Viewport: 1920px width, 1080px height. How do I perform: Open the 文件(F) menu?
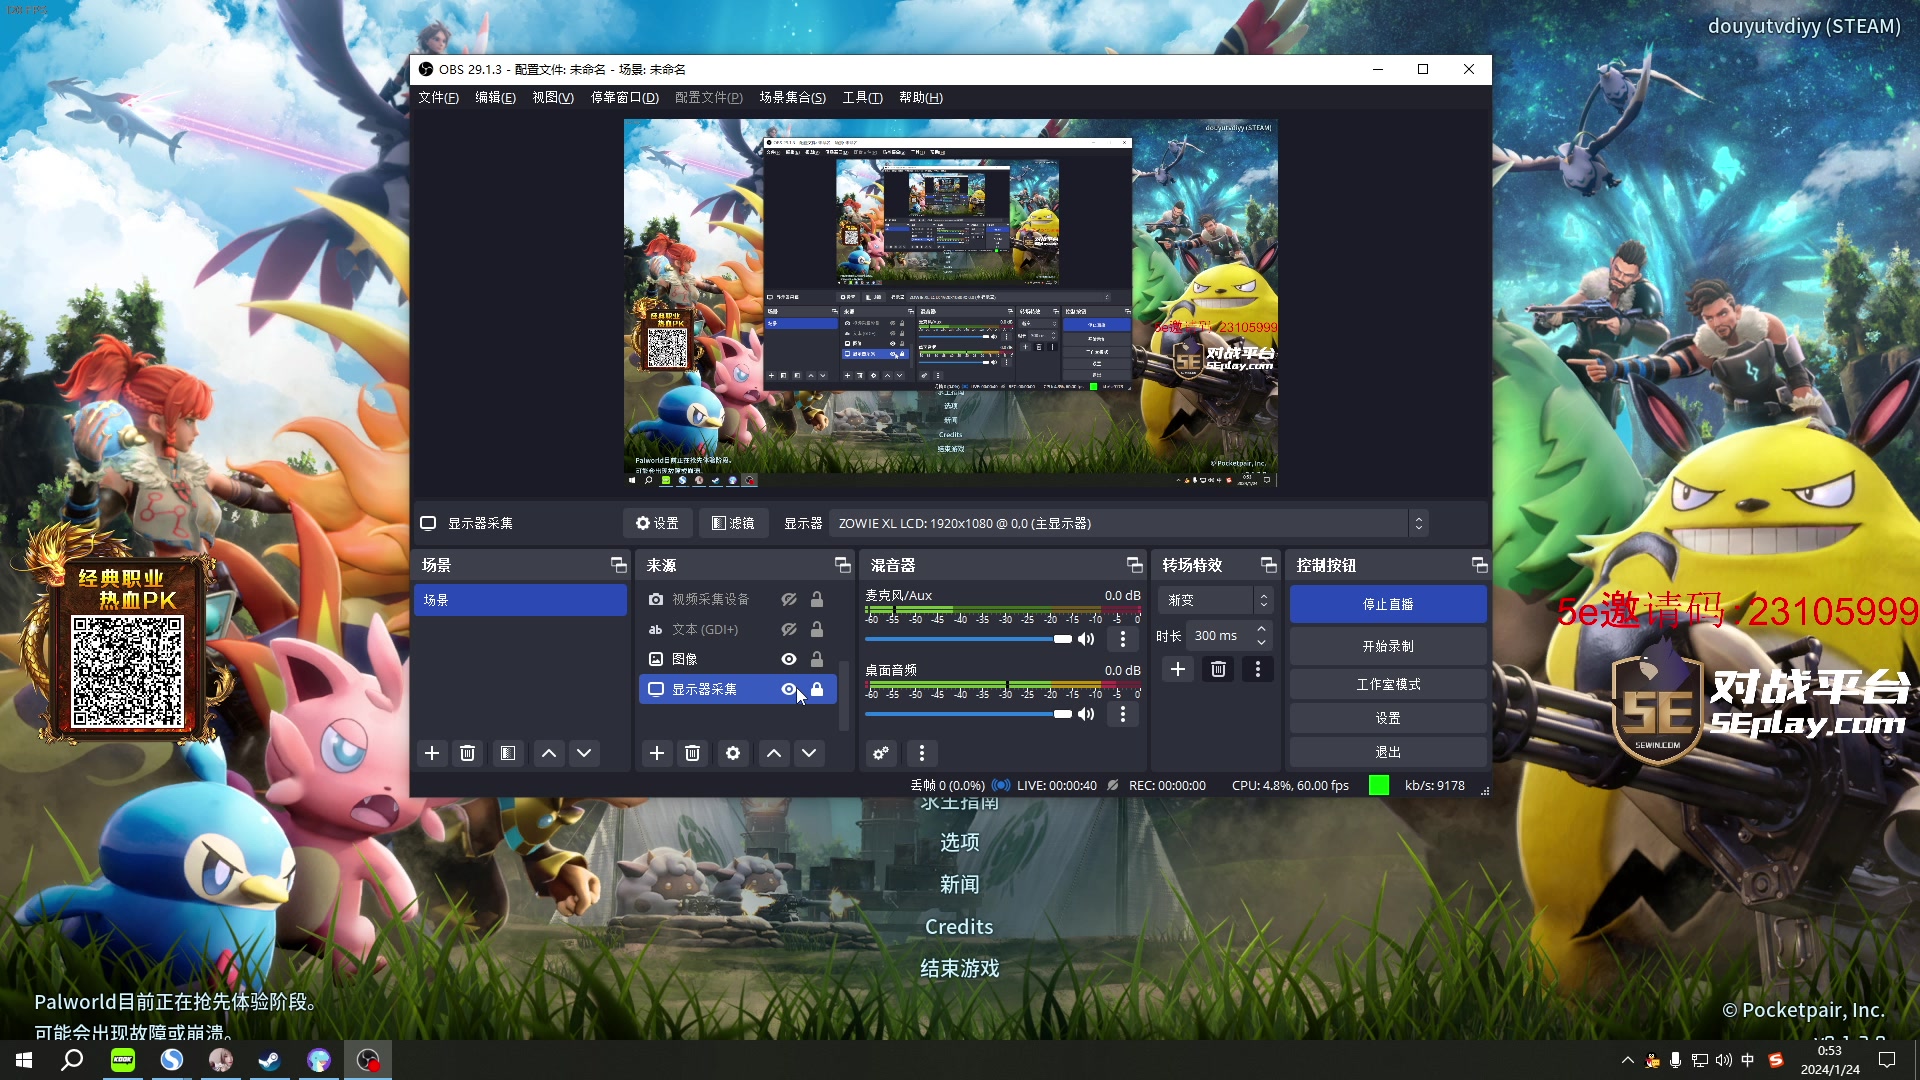click(x=438, y=97)
